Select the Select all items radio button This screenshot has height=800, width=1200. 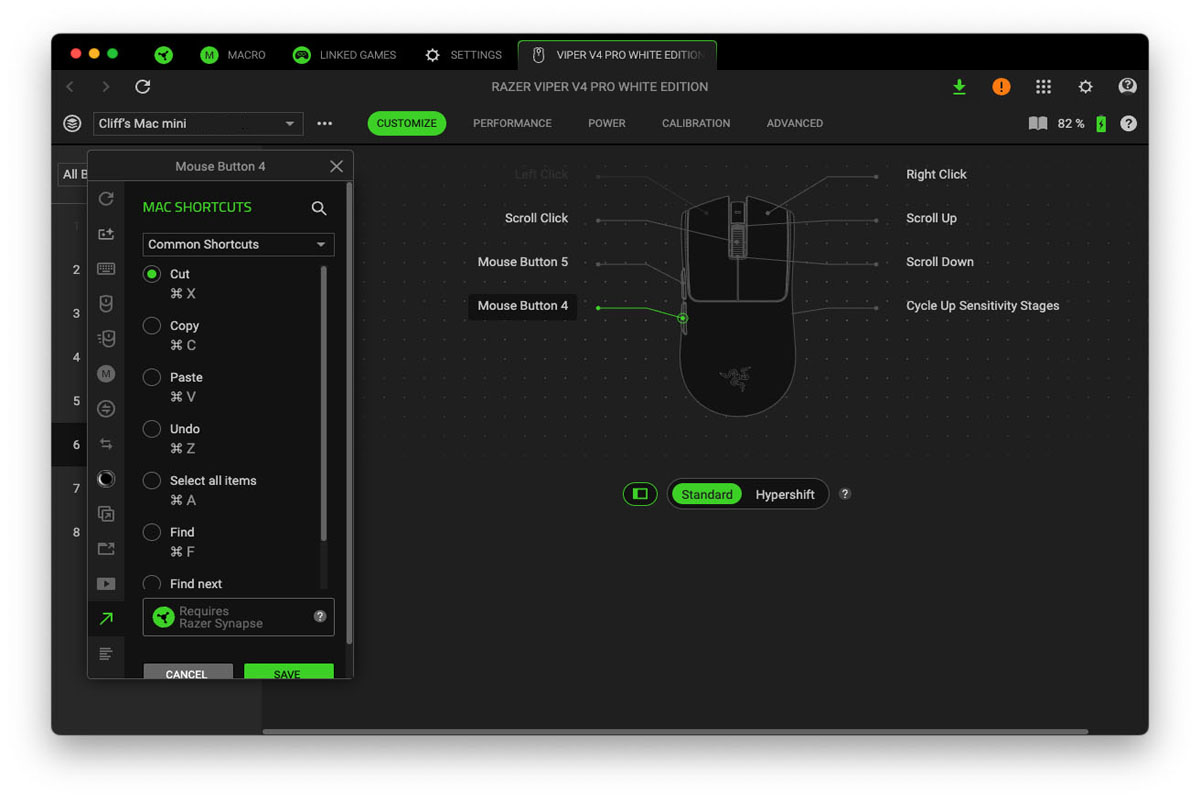click(x=152, y=480)
